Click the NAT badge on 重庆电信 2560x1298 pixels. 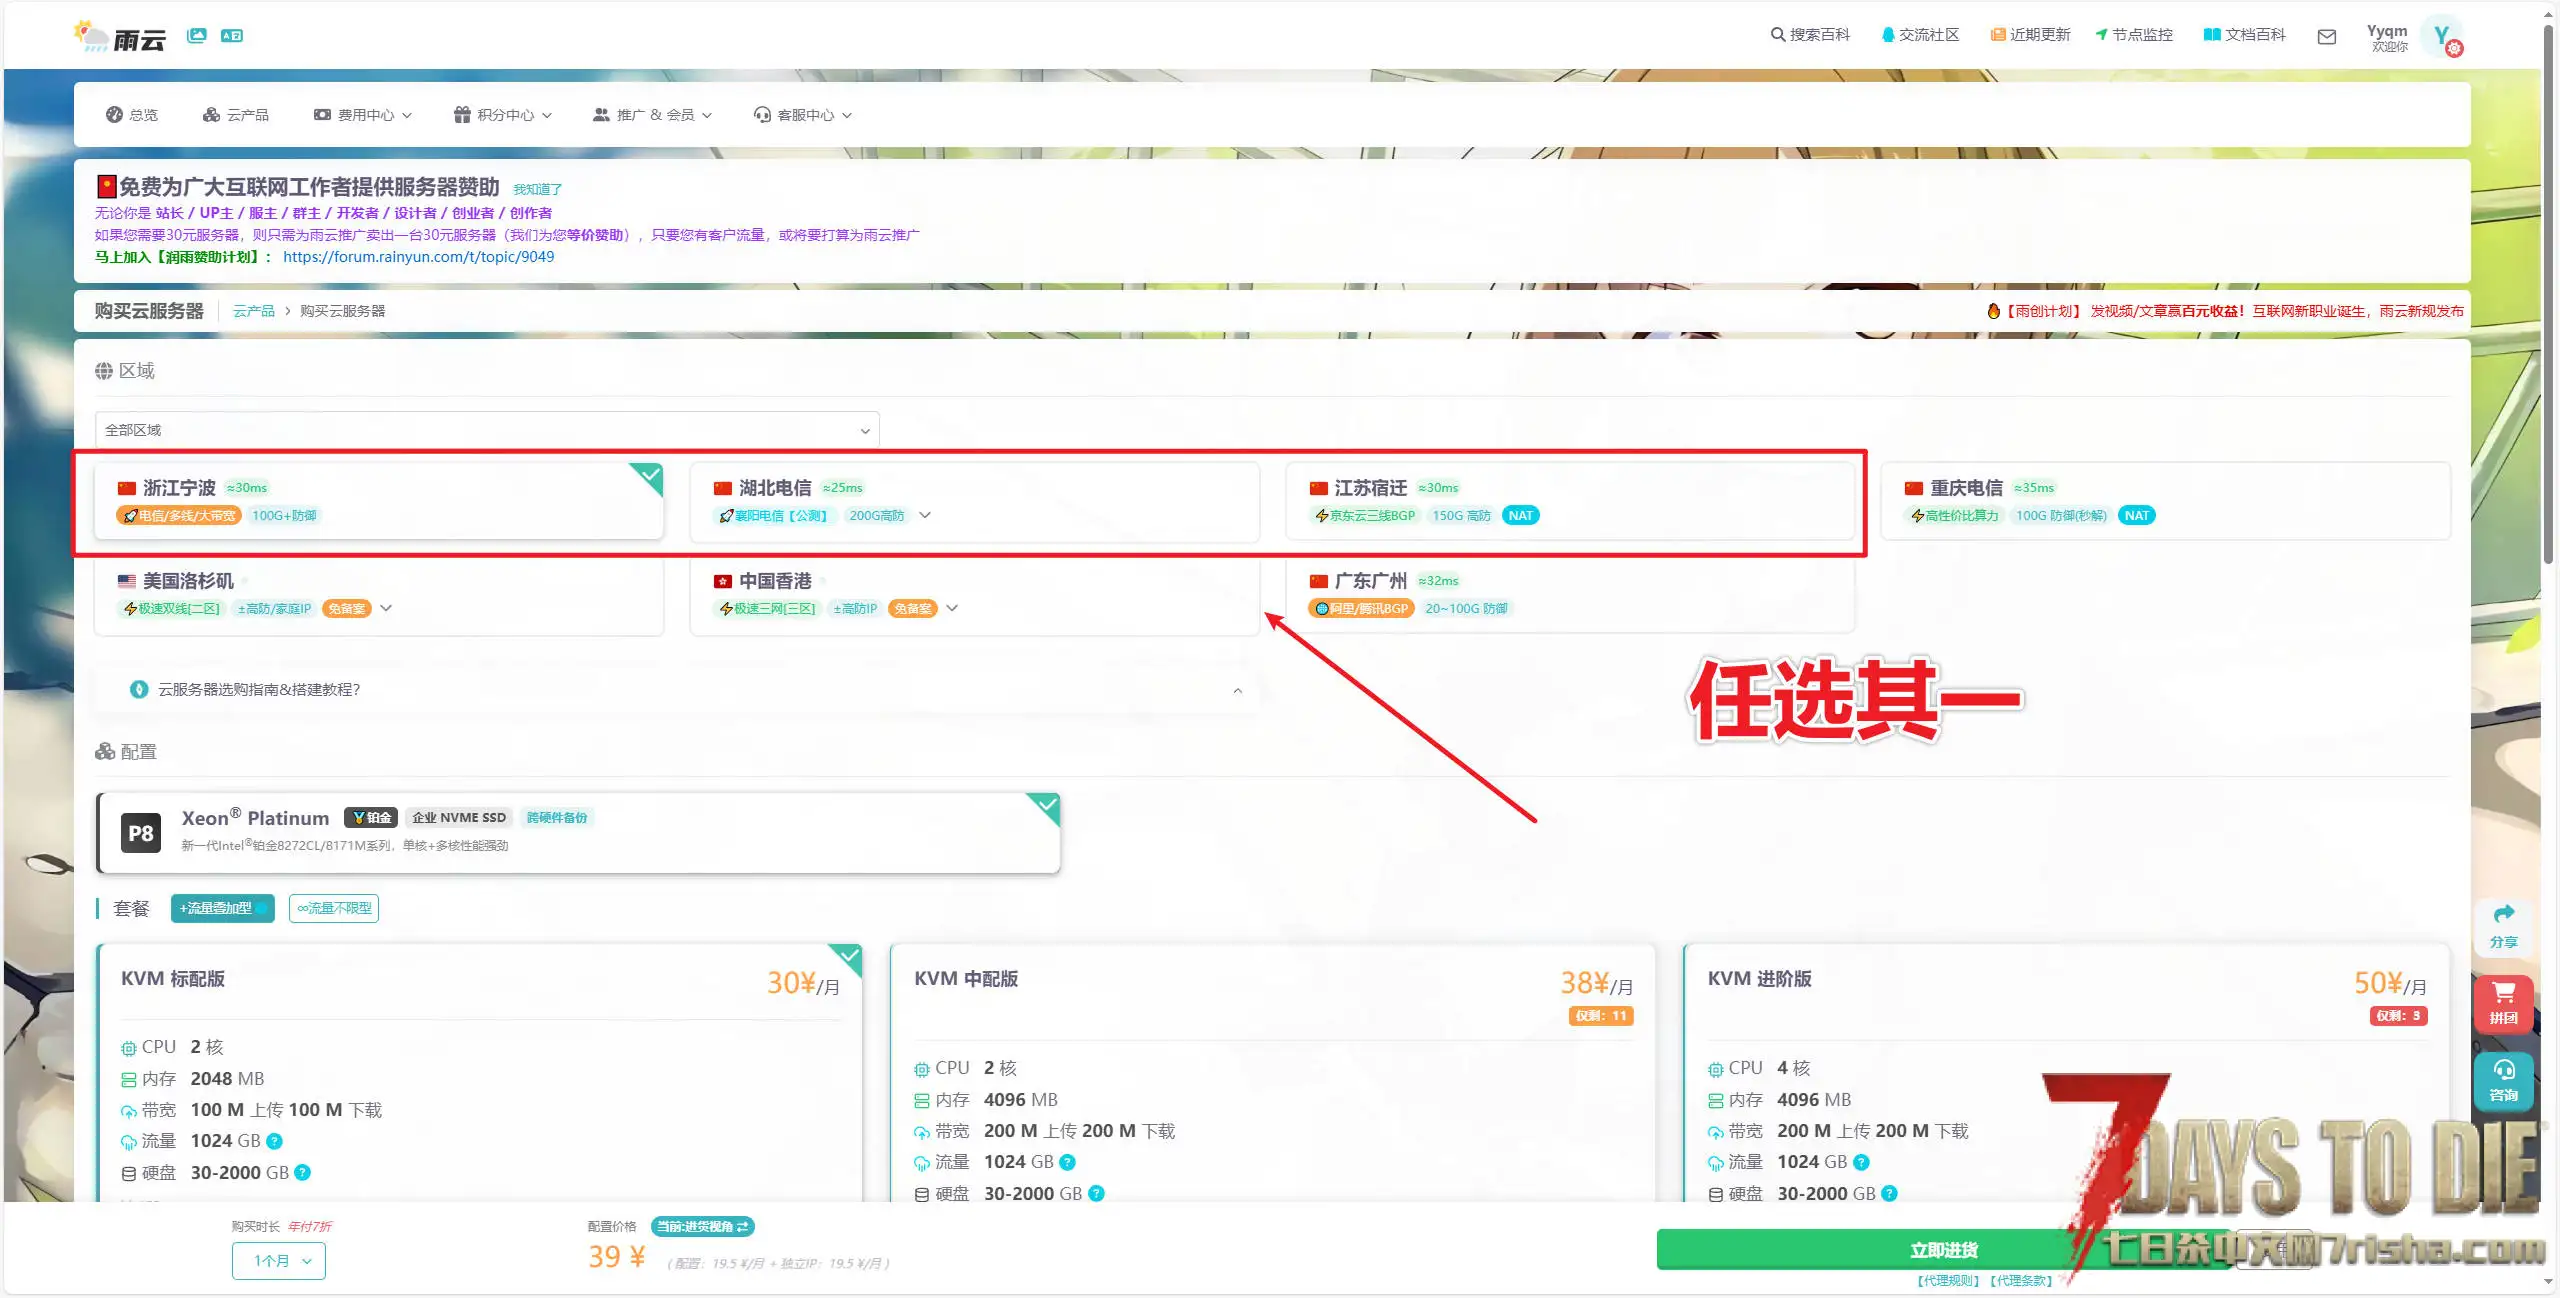pos(2137,516)
